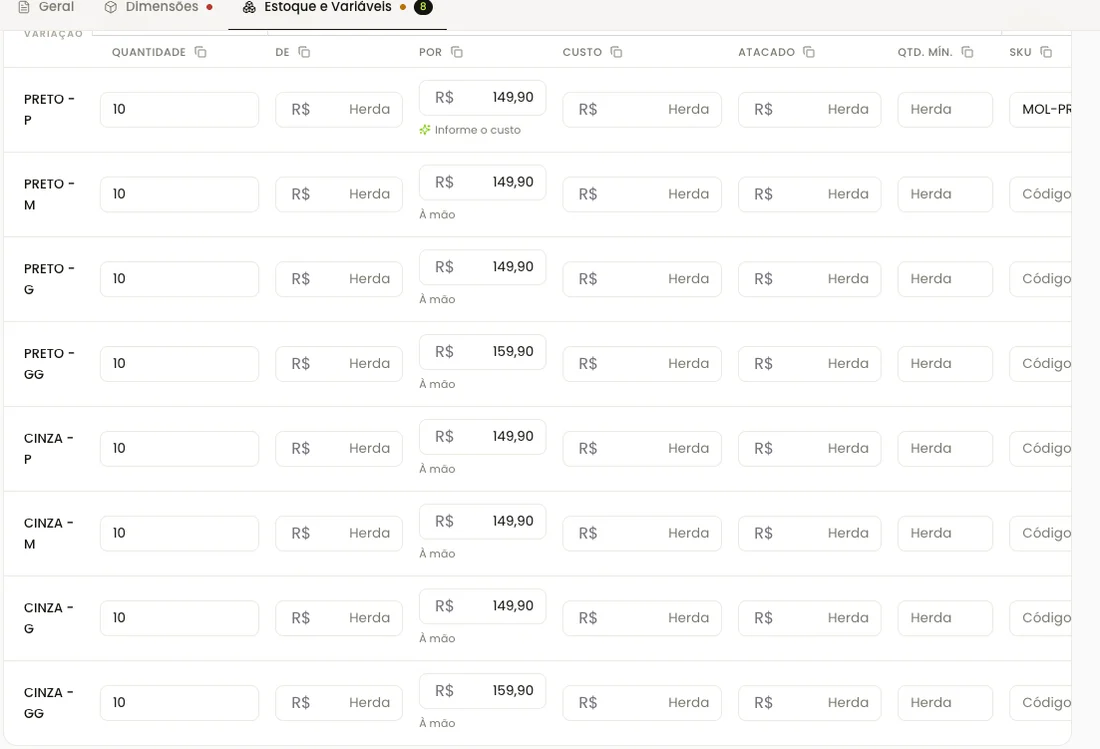Click the PRETO - GG variation label
Viewport: 1100px width, 749px height.
[49, 364]
